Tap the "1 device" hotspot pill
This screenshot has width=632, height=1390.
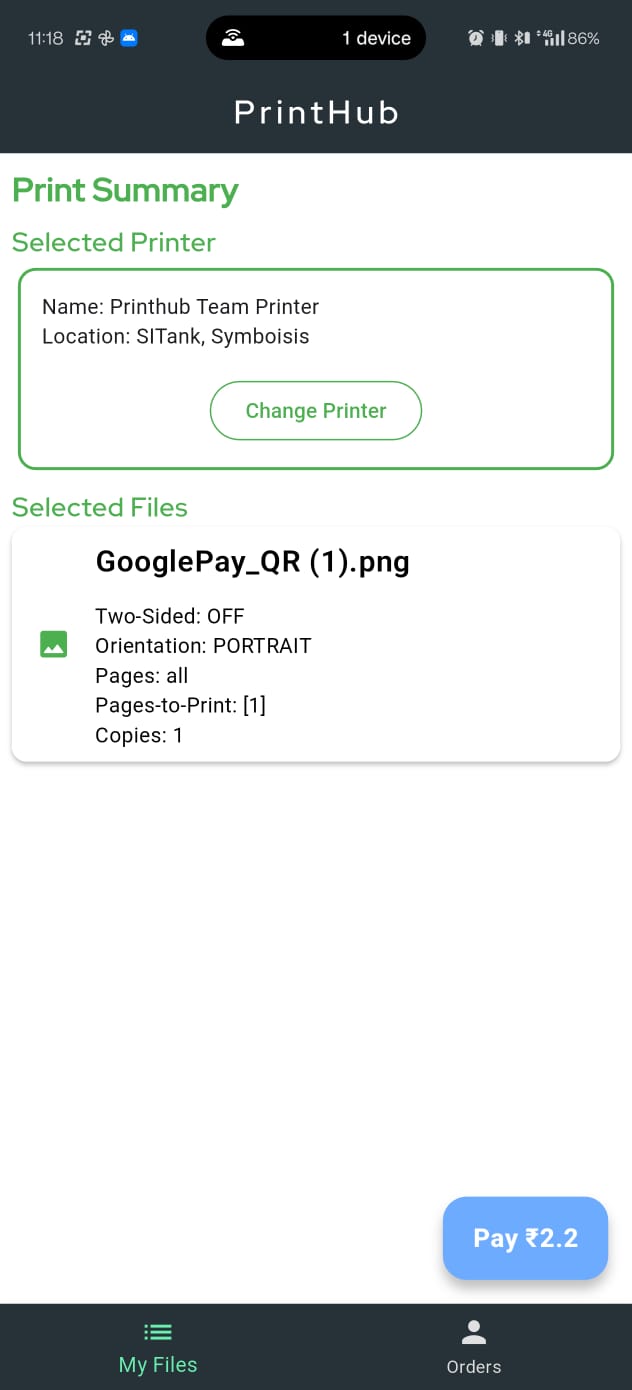pos(316,38)
